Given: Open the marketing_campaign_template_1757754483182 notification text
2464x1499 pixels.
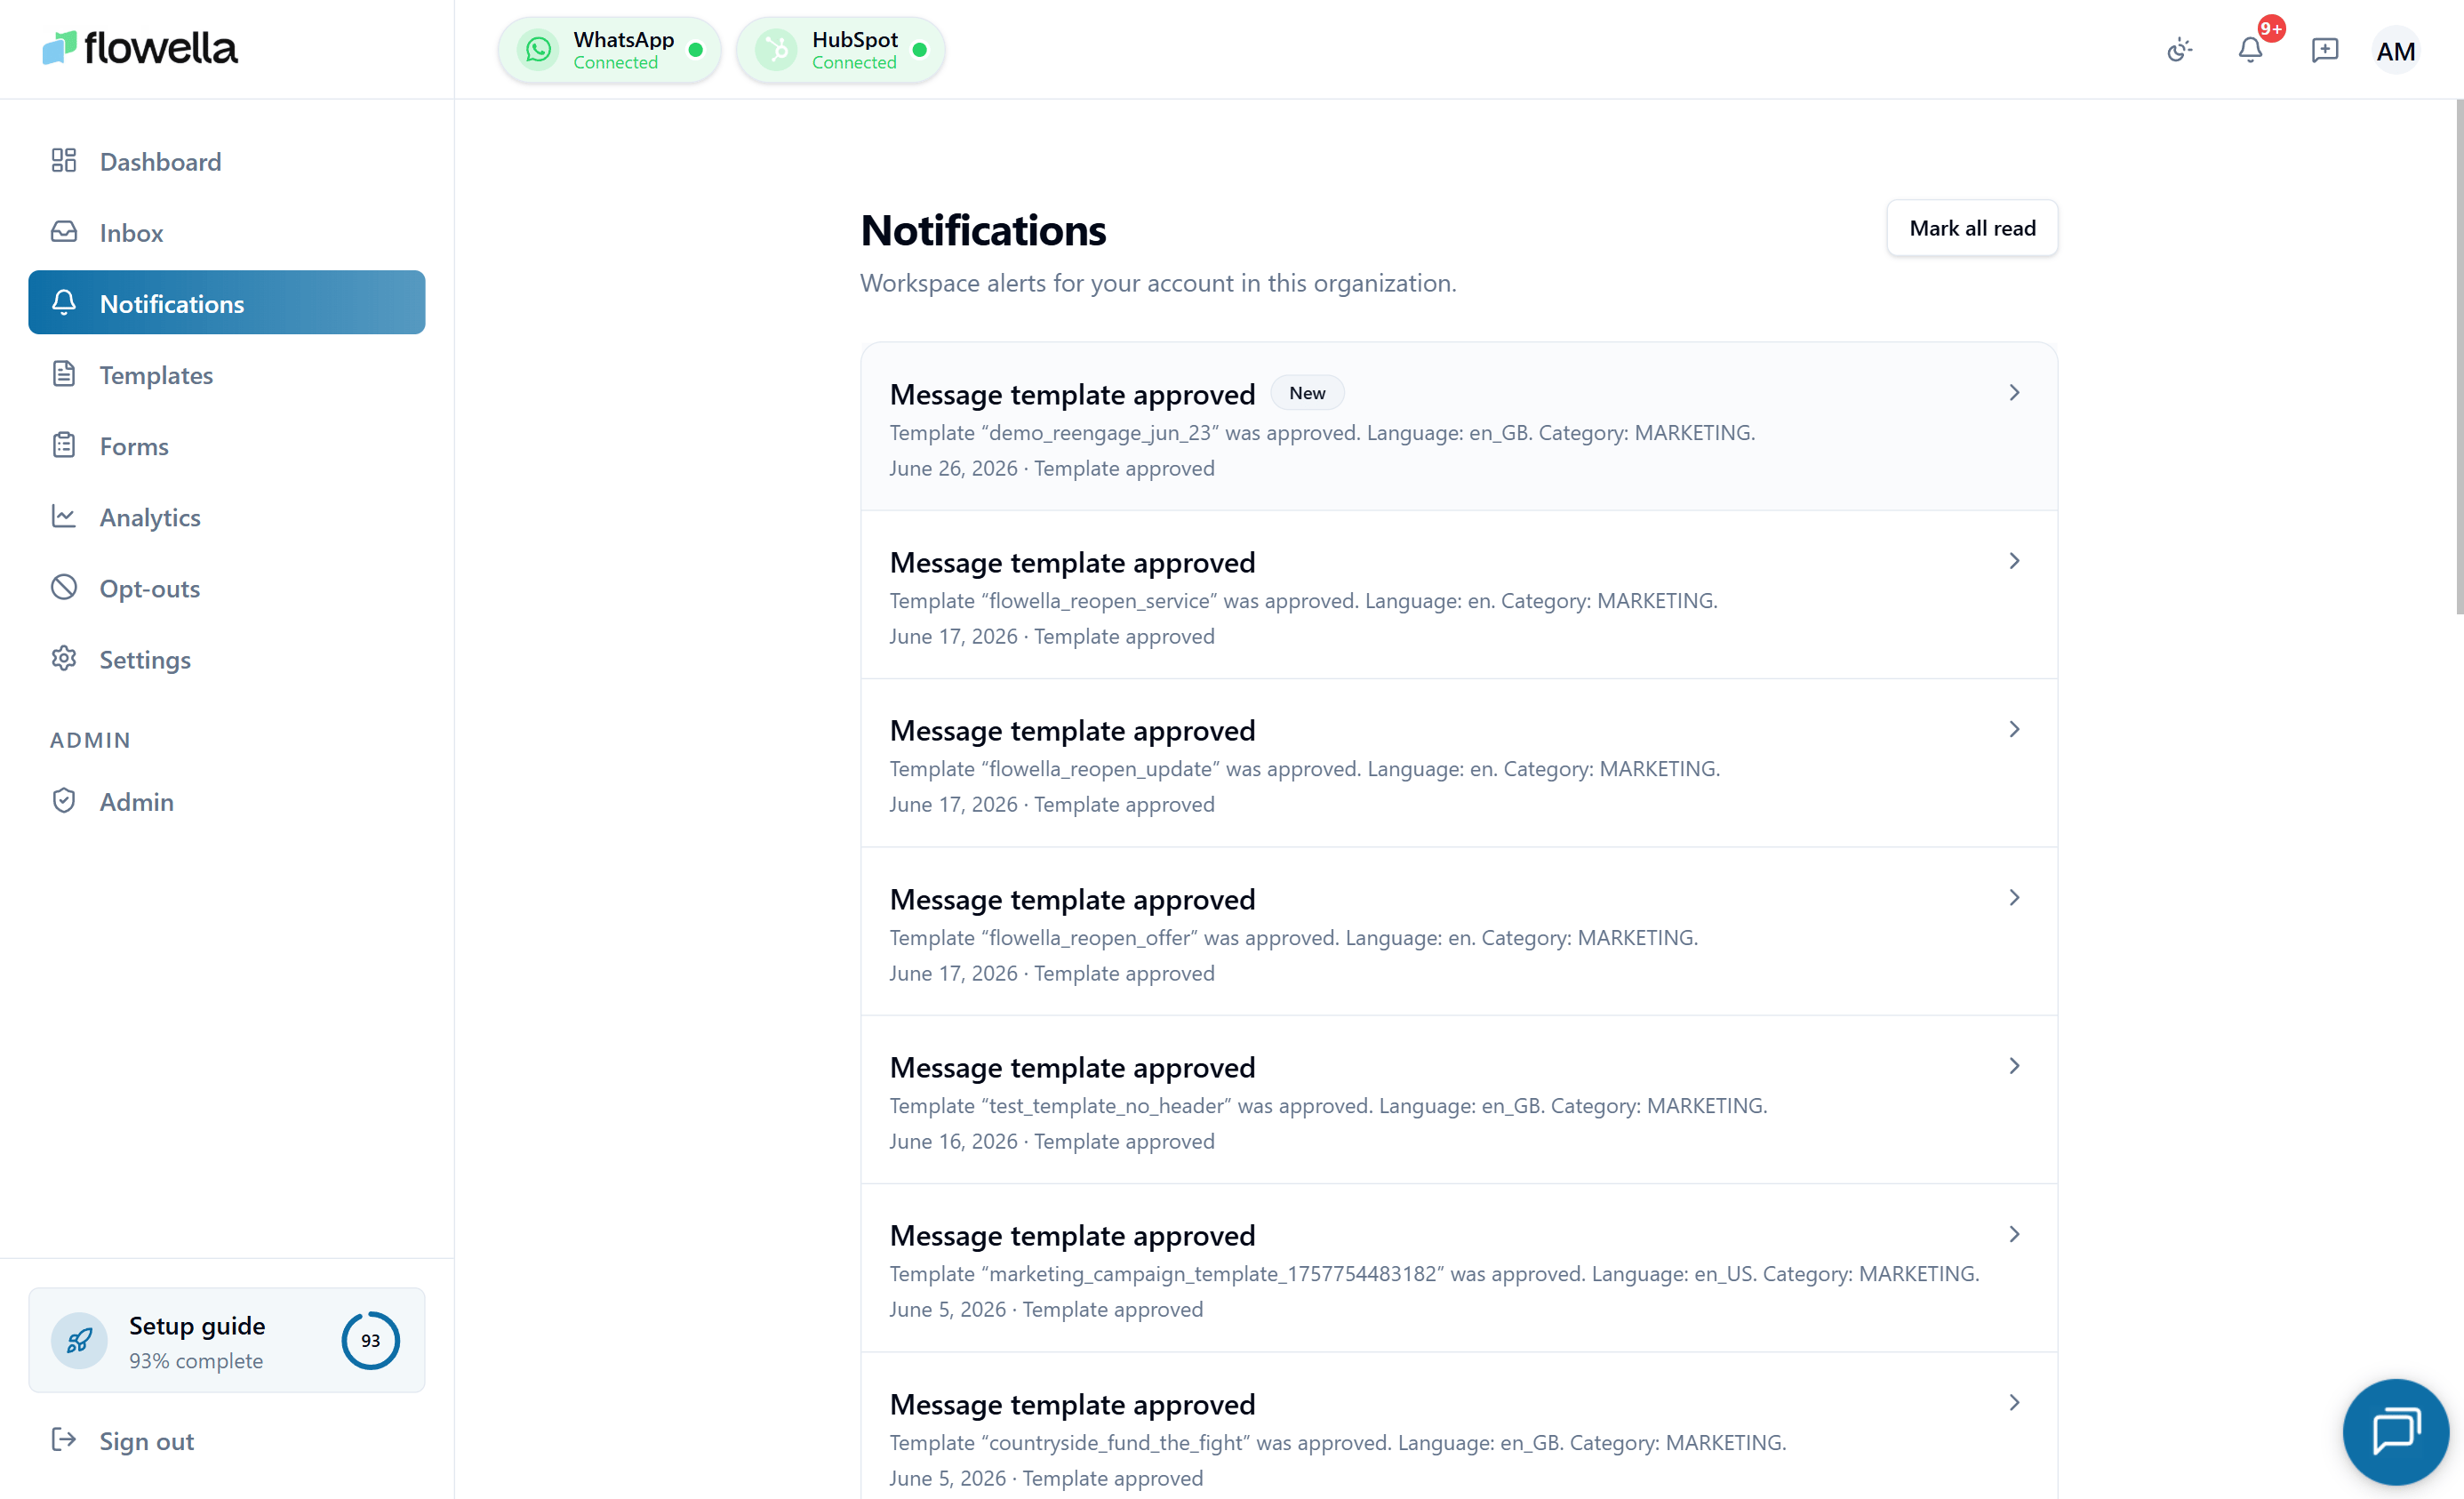Looking at the screenshot, I should (1434, 1274).
